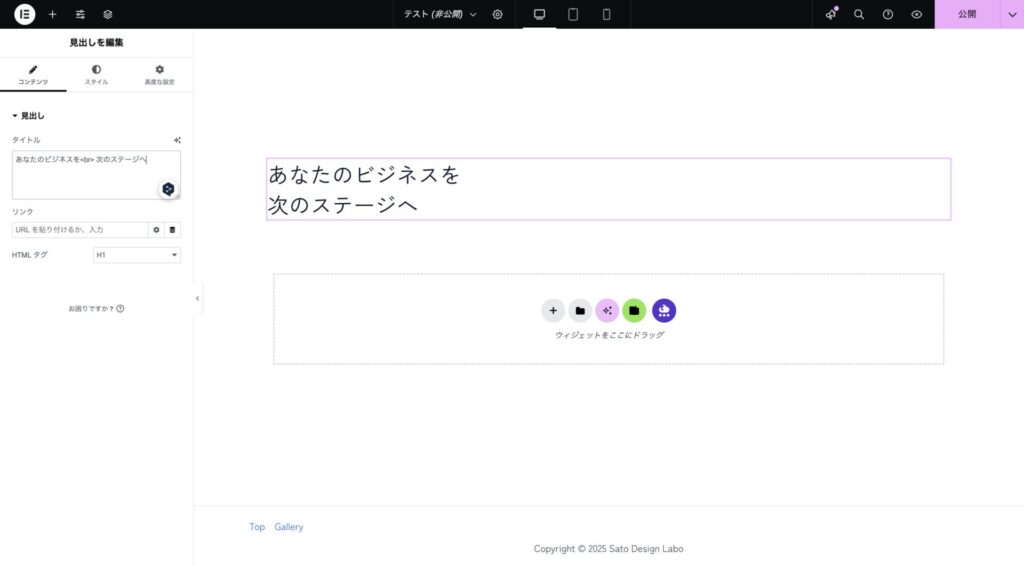1024x566 pixels.
Task: Click the blue hexagon assistant icon in the textarea
Action: pos(168,189)
